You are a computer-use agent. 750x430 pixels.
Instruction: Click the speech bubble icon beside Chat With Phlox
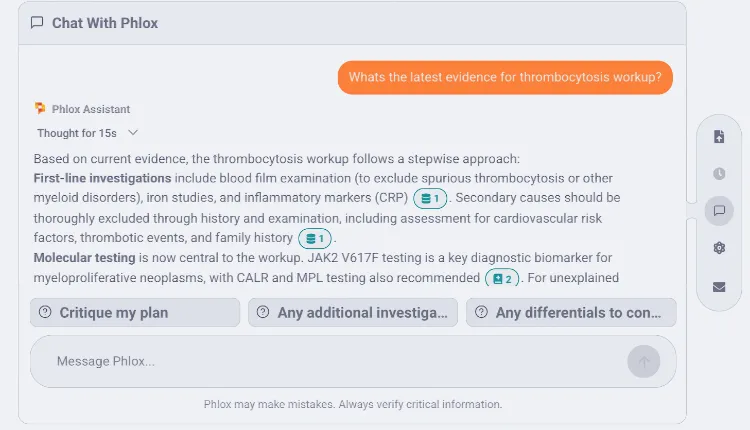(x=37, y=23)
